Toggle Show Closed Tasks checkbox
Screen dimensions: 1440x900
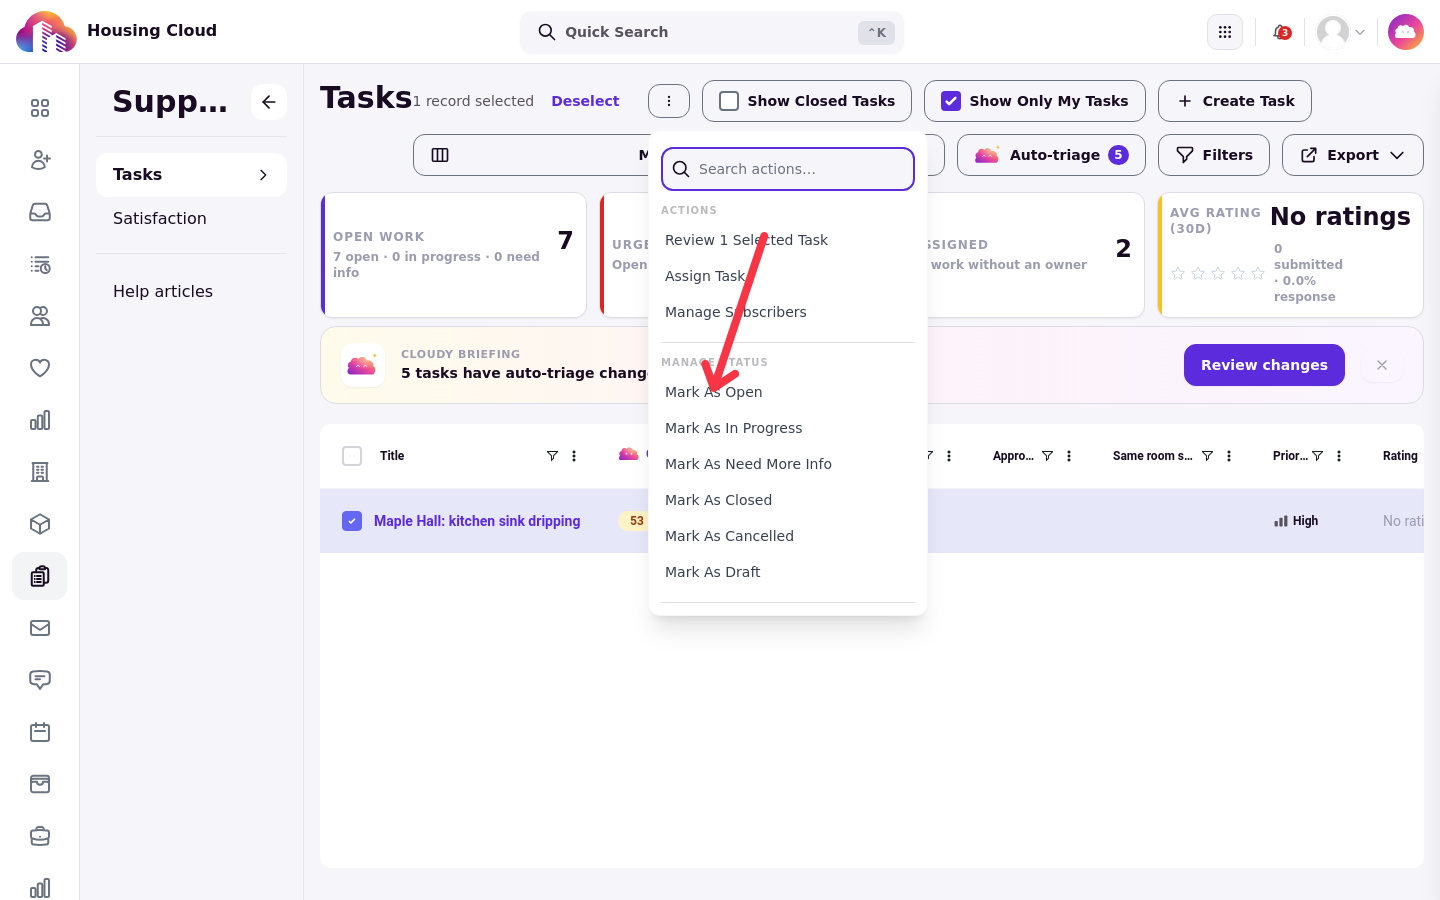click(729, 101)
